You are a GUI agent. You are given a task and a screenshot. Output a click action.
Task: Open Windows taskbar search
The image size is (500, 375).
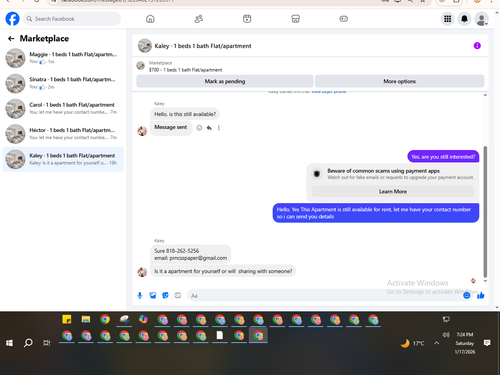point(28,343)
